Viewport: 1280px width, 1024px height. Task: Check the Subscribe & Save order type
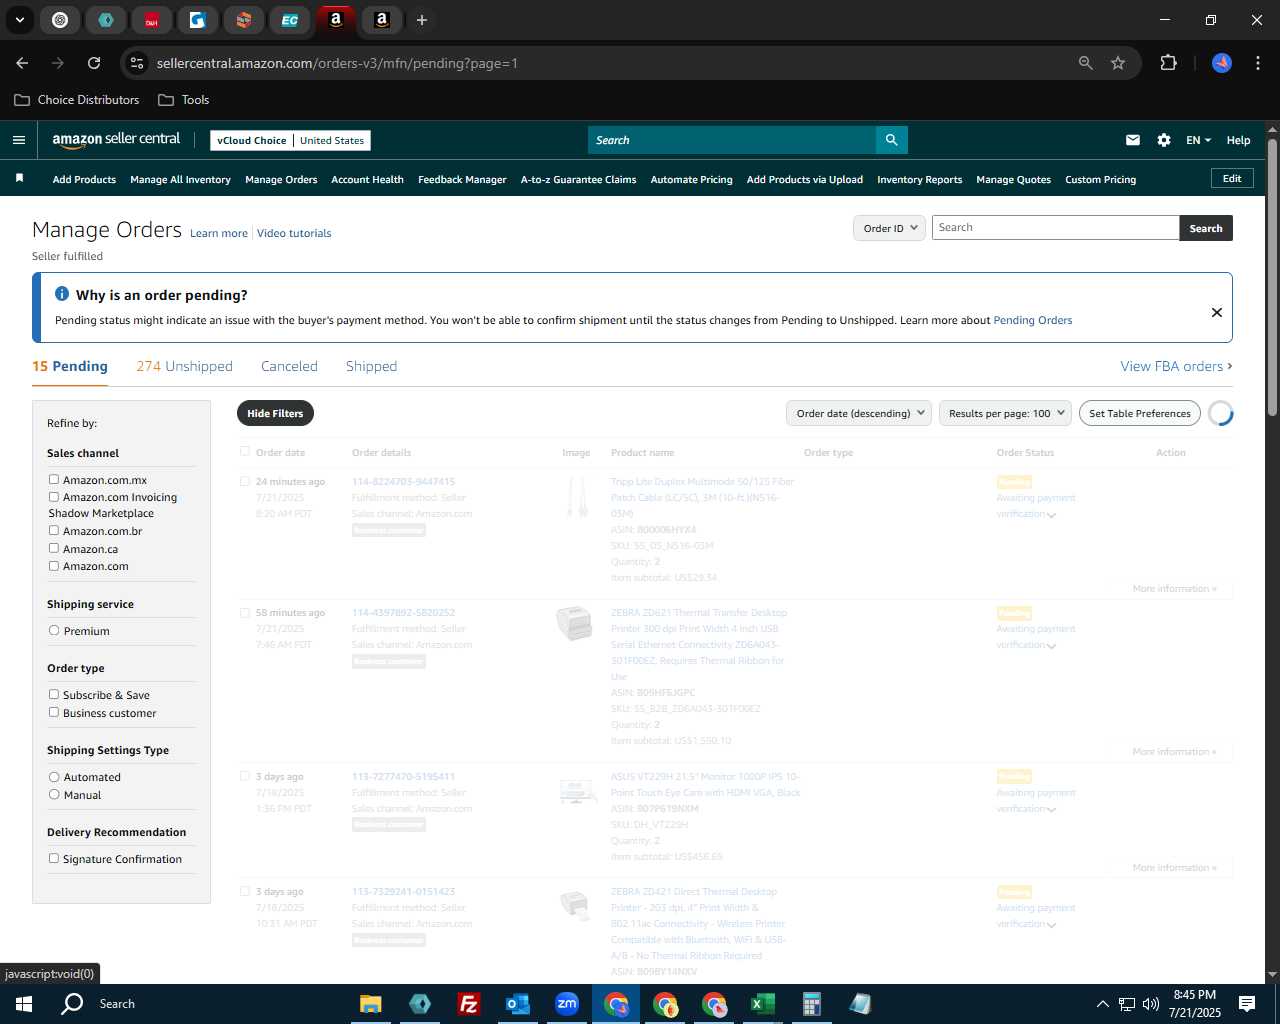(54, 694)
